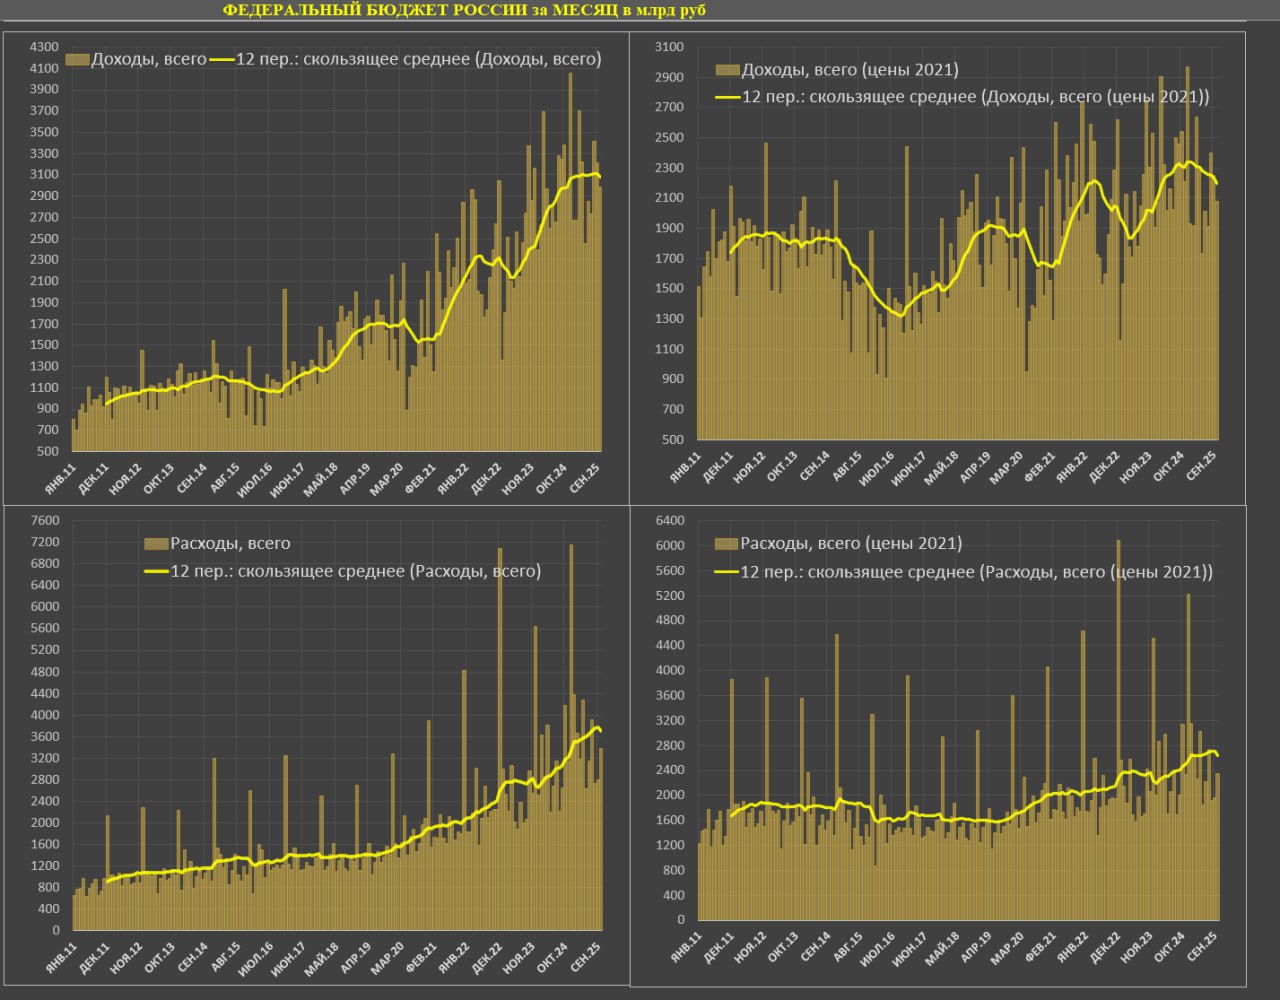The image size is (1280, 1000).
Task: Click the 6400 value on the bottom-right chart axis
Action: [670, 520]
